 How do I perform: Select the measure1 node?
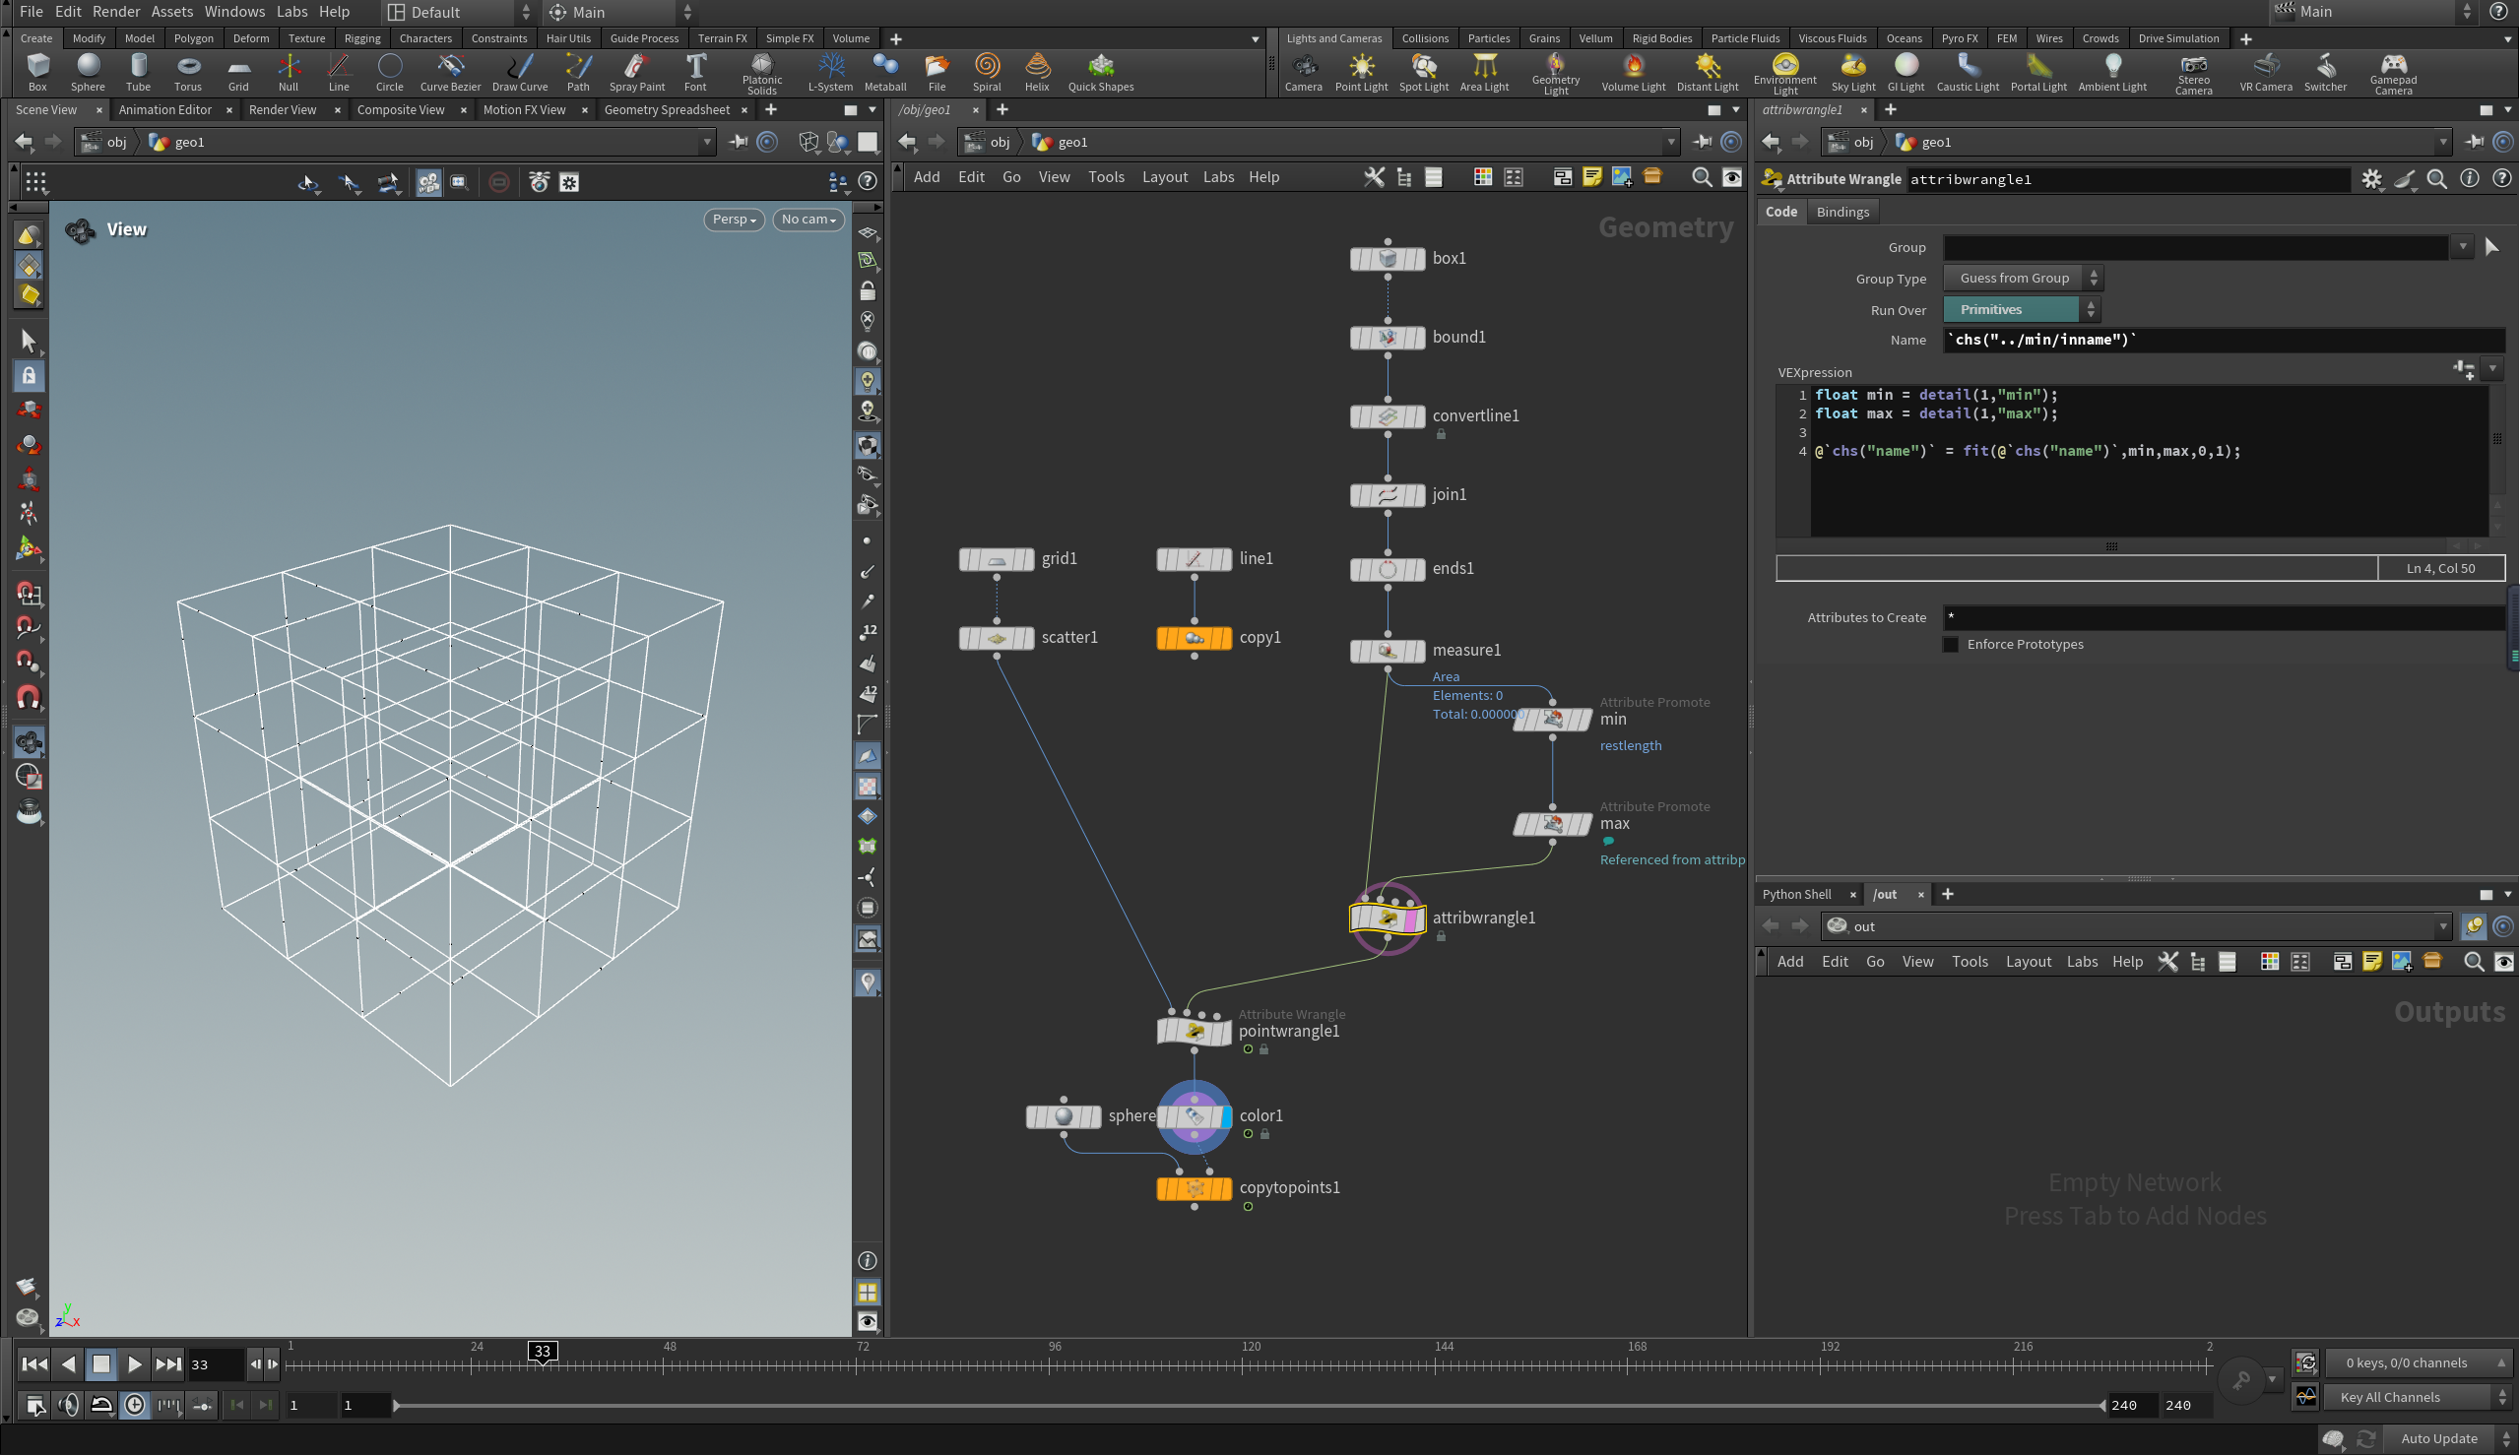coord(1387,651)
